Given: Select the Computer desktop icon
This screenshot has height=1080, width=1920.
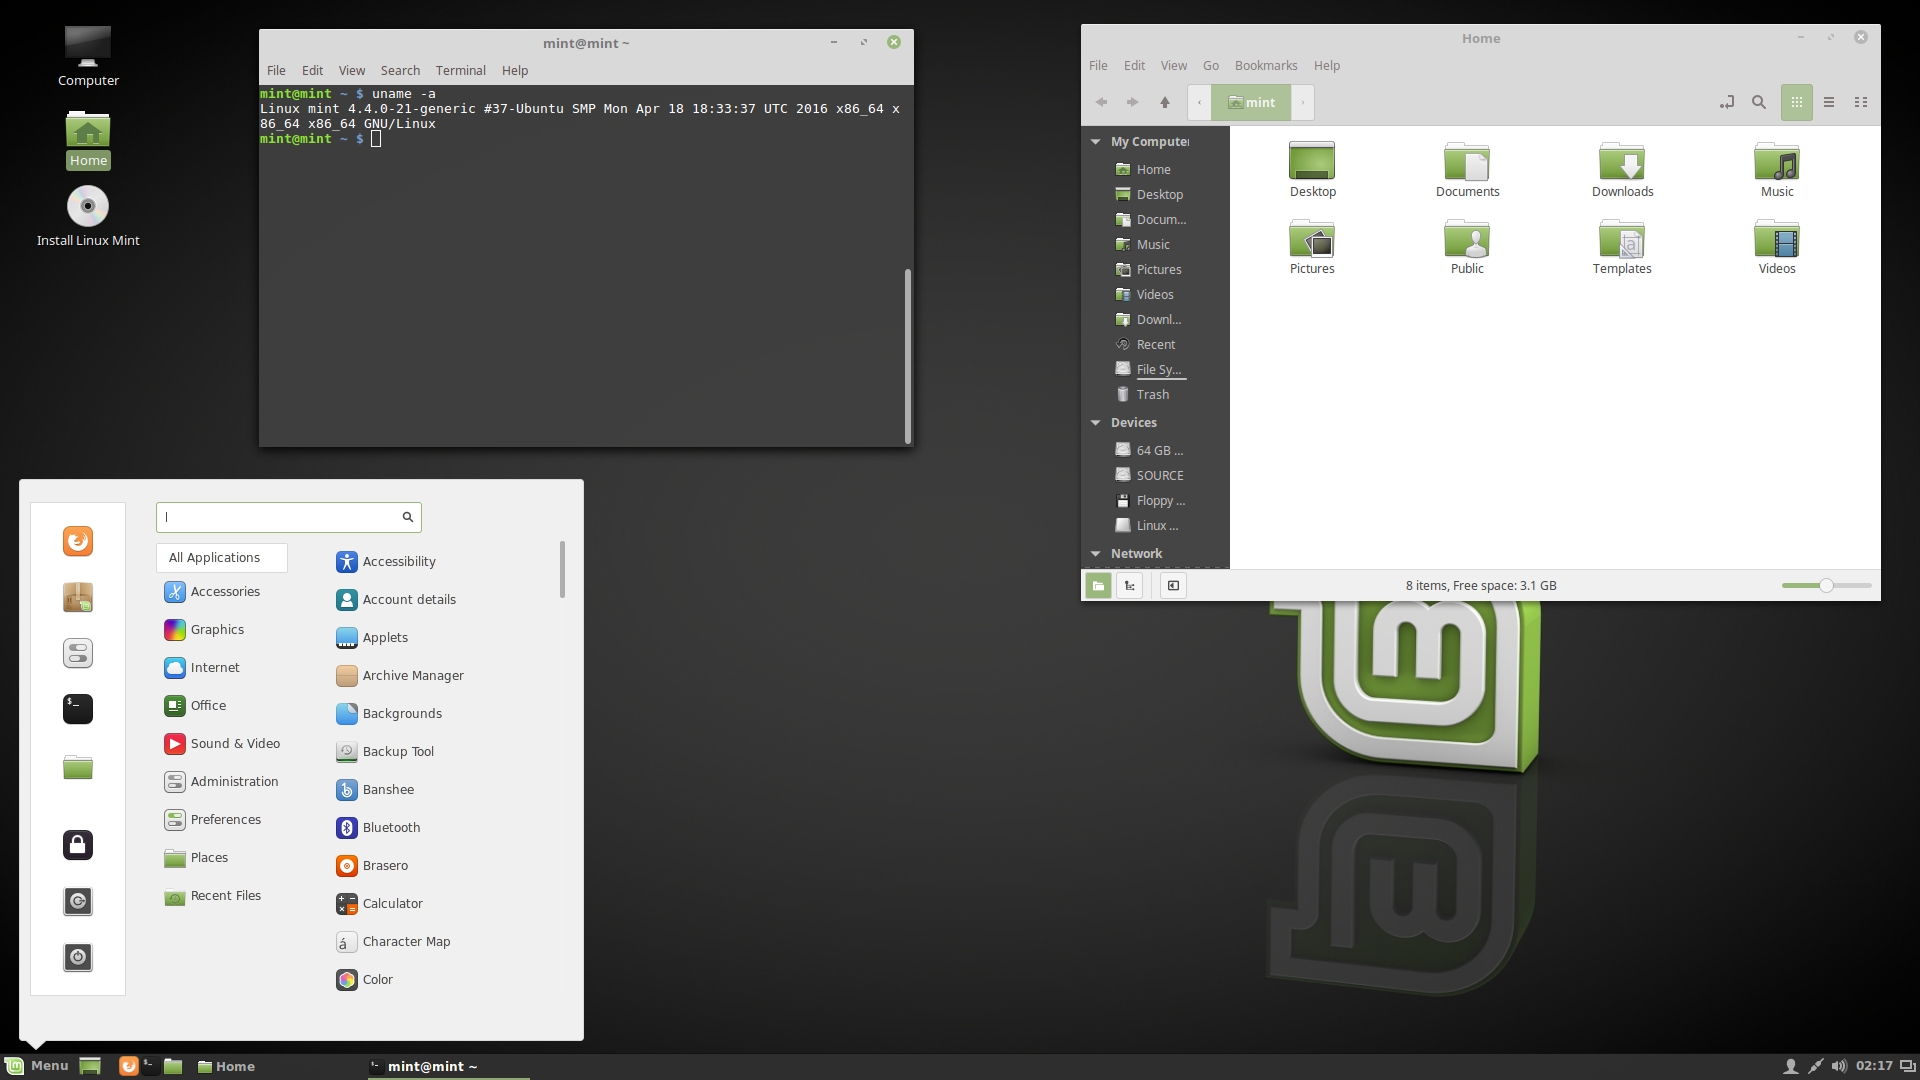Looking at the screenshot, I should (x=88, y=56).
